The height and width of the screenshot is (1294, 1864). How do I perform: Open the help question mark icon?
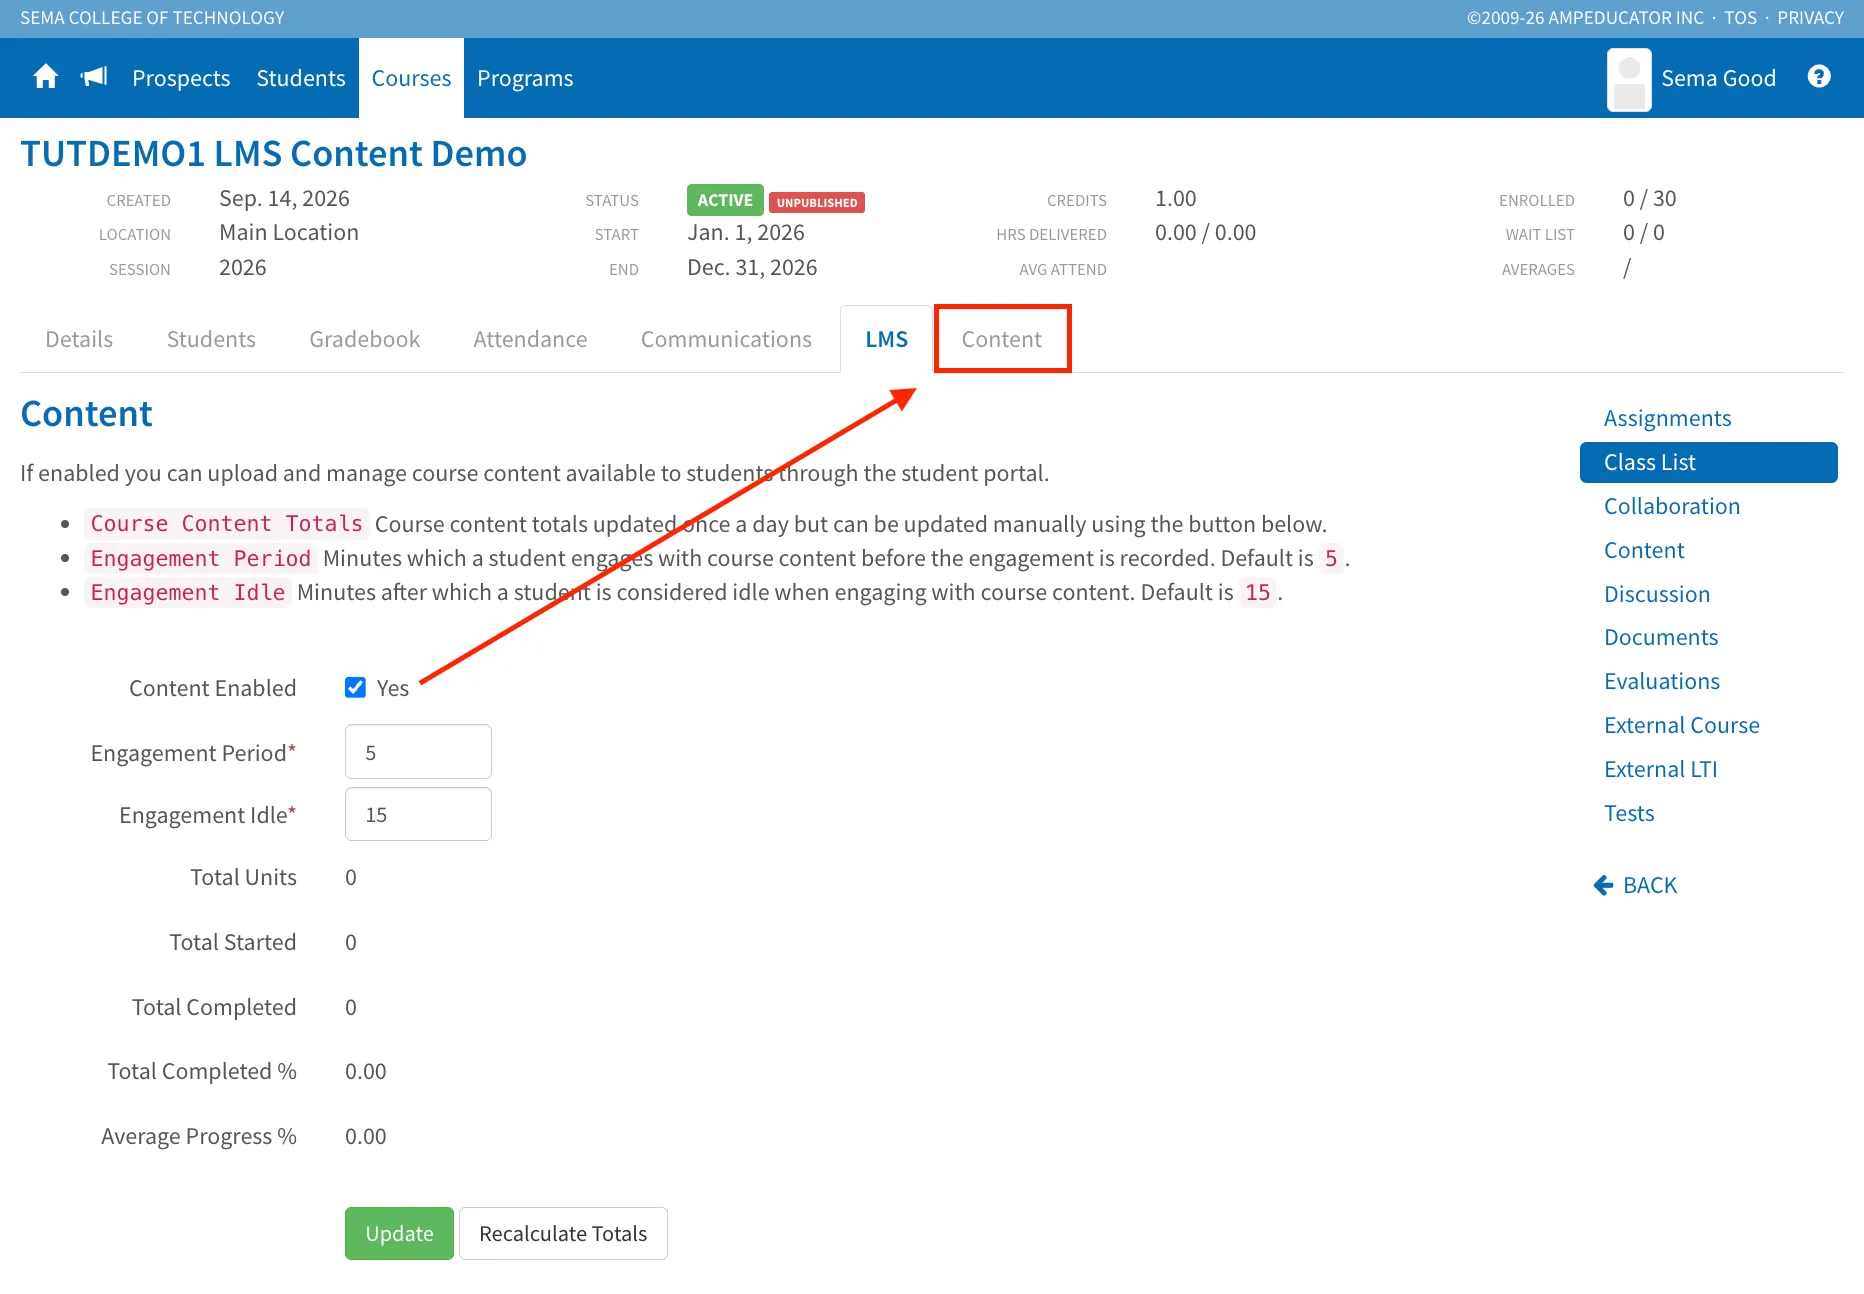(1819, 77)
